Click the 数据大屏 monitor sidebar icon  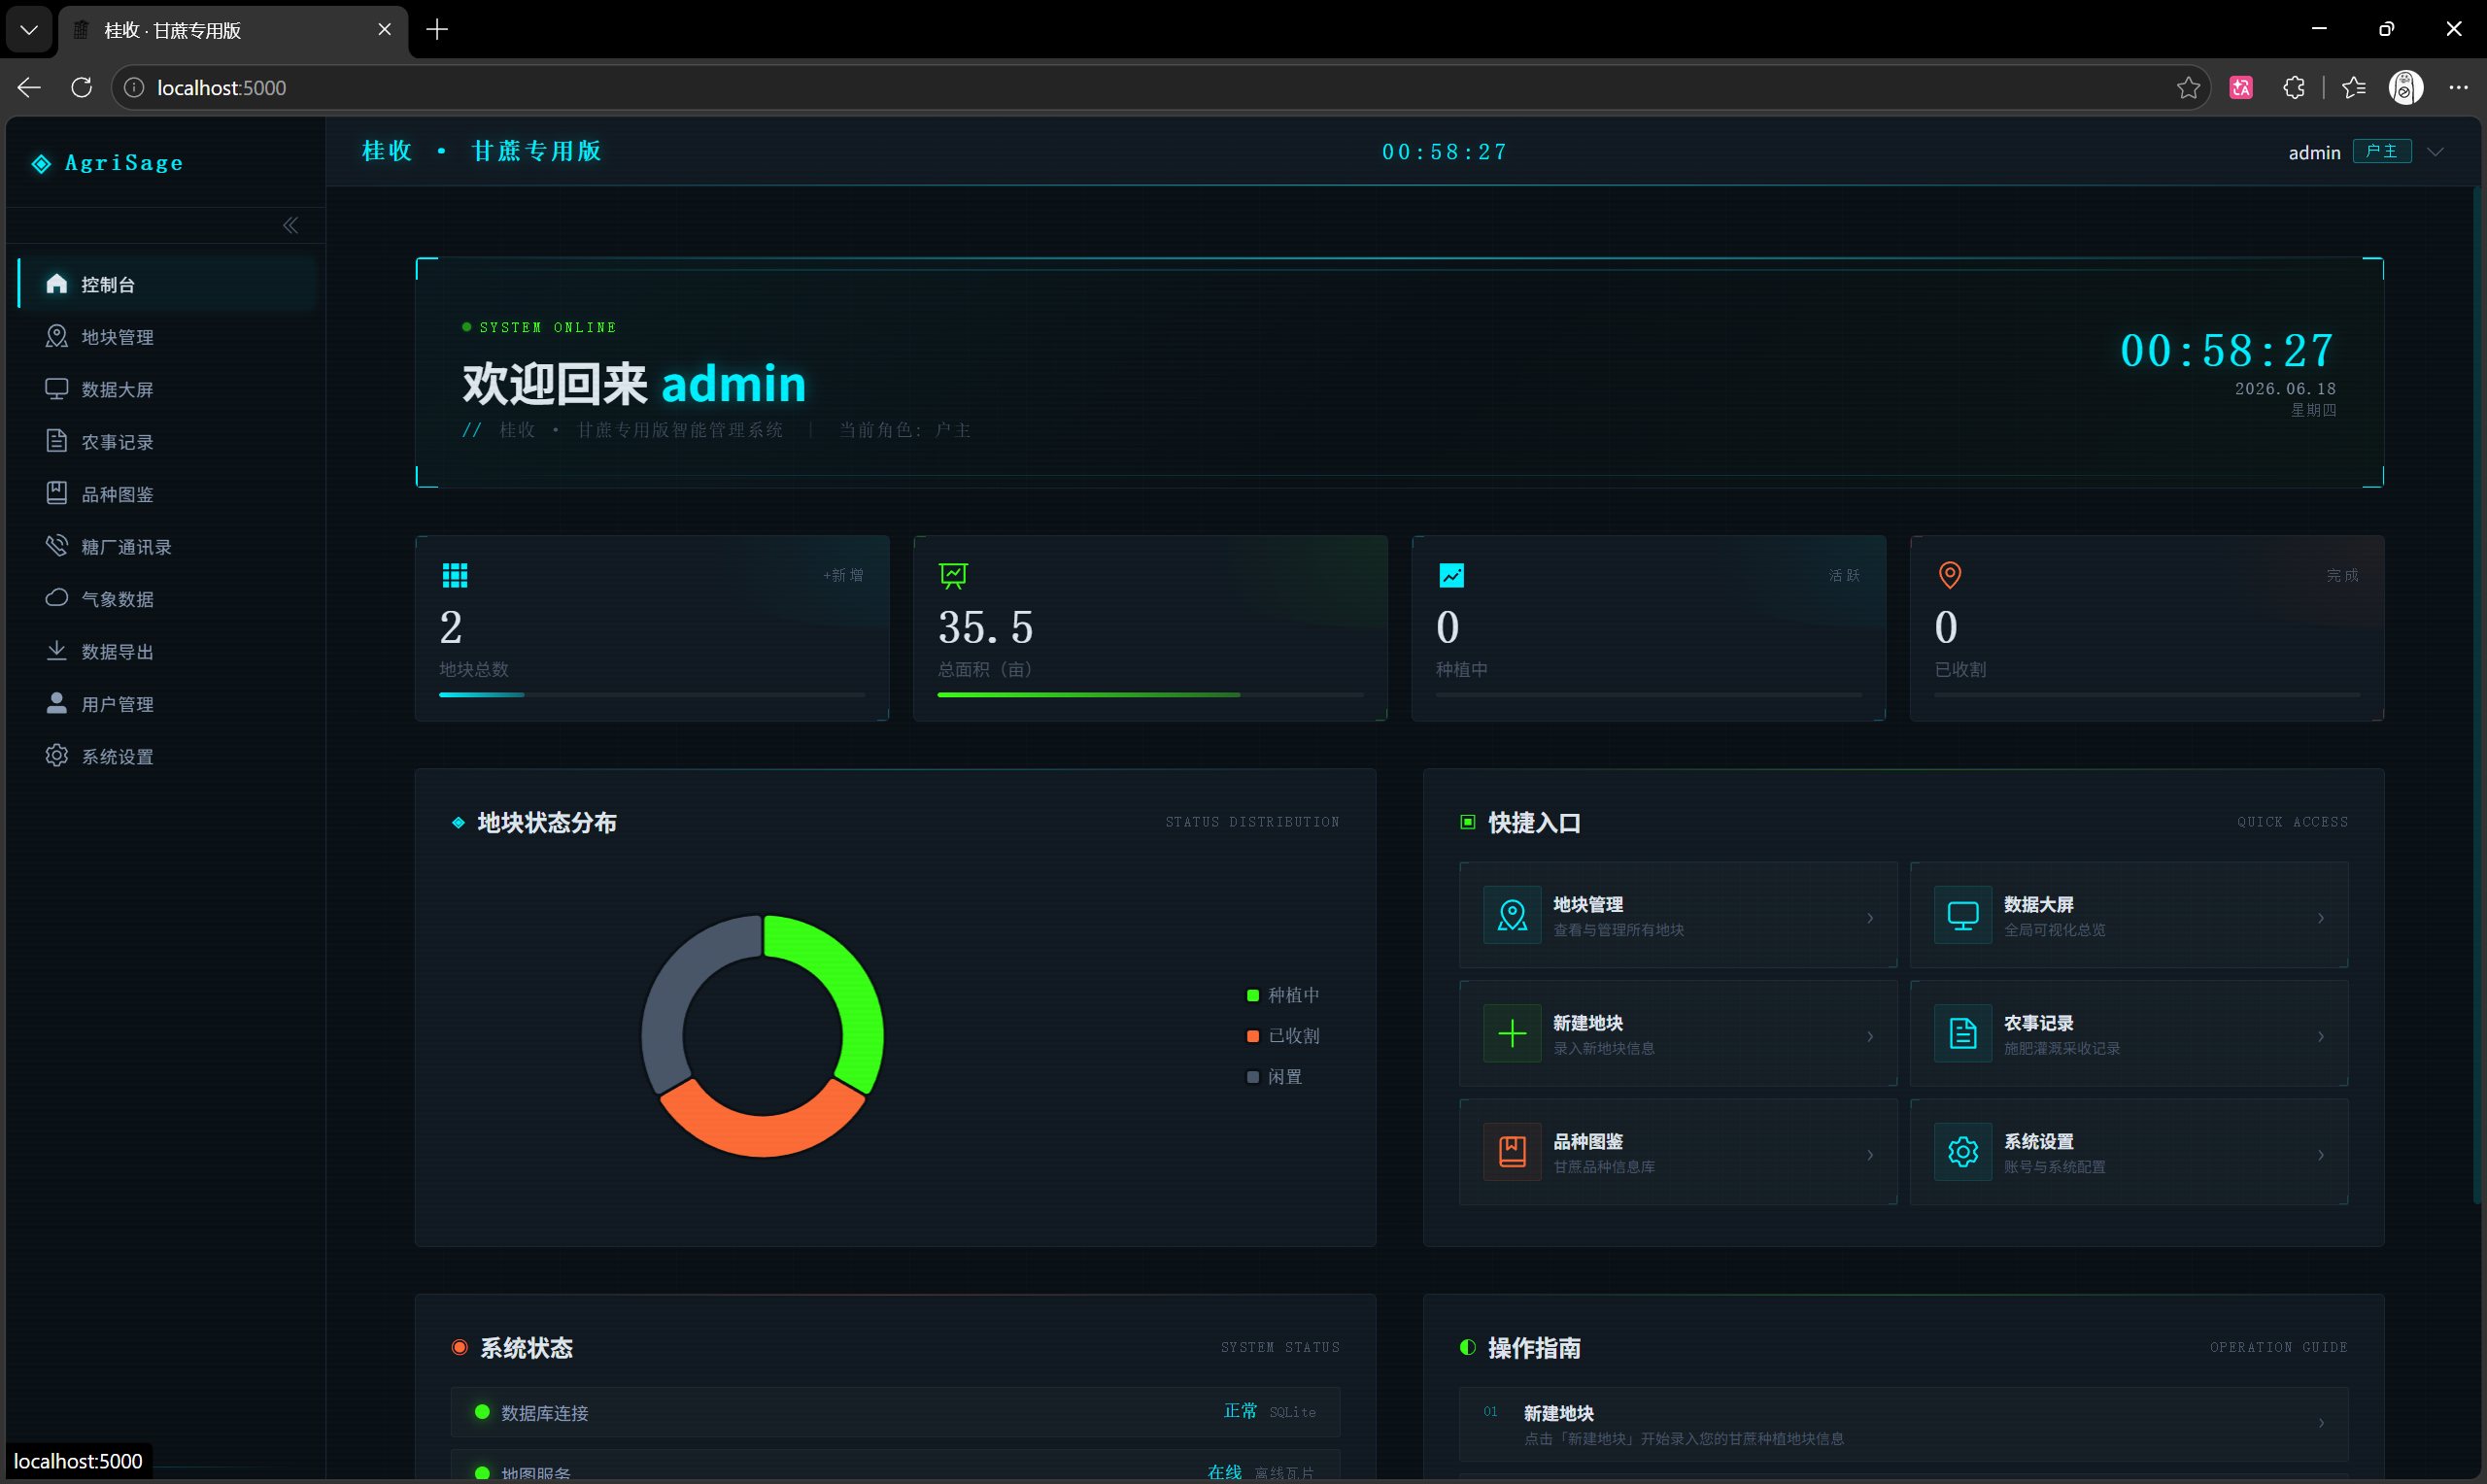57,389
